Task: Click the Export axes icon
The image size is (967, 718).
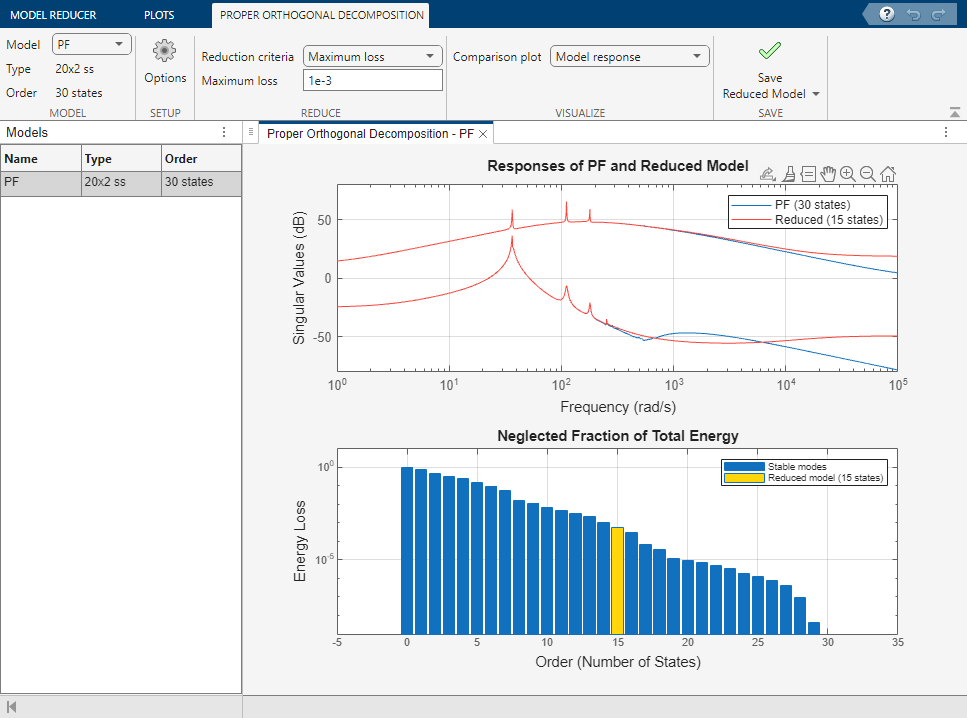Action: click(768, 174)
